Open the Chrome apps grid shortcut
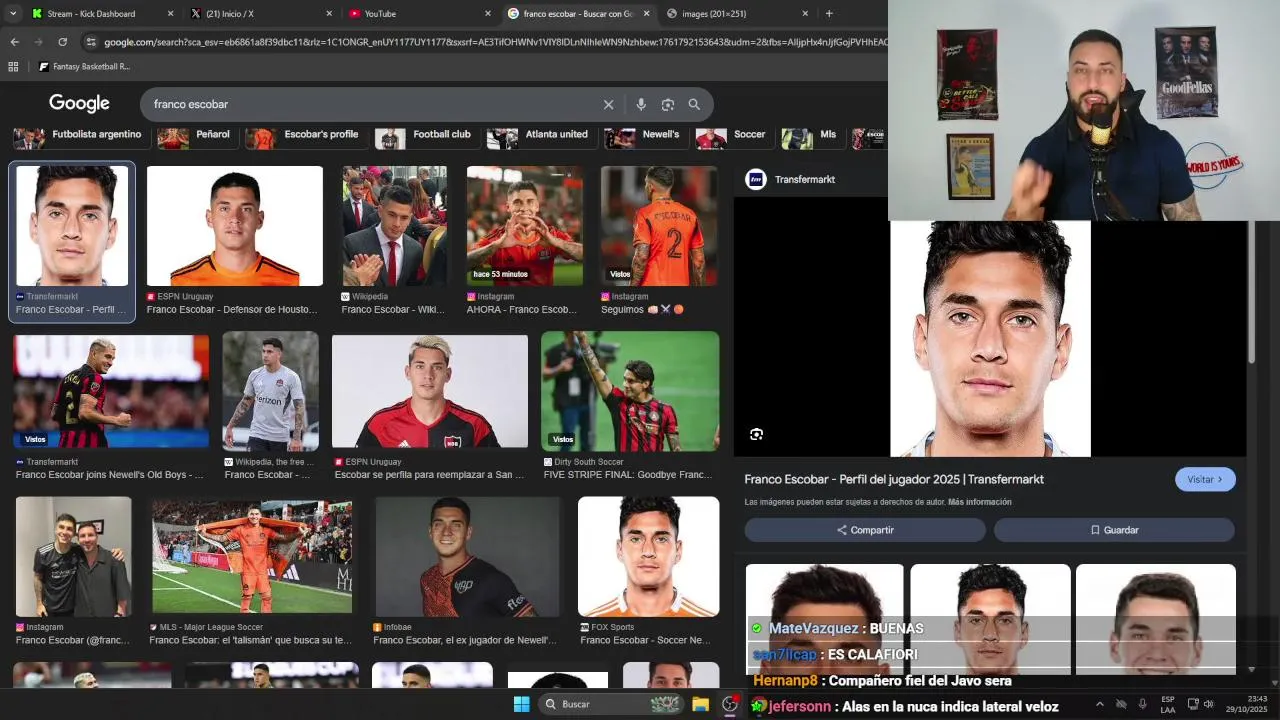 point(13,67)
